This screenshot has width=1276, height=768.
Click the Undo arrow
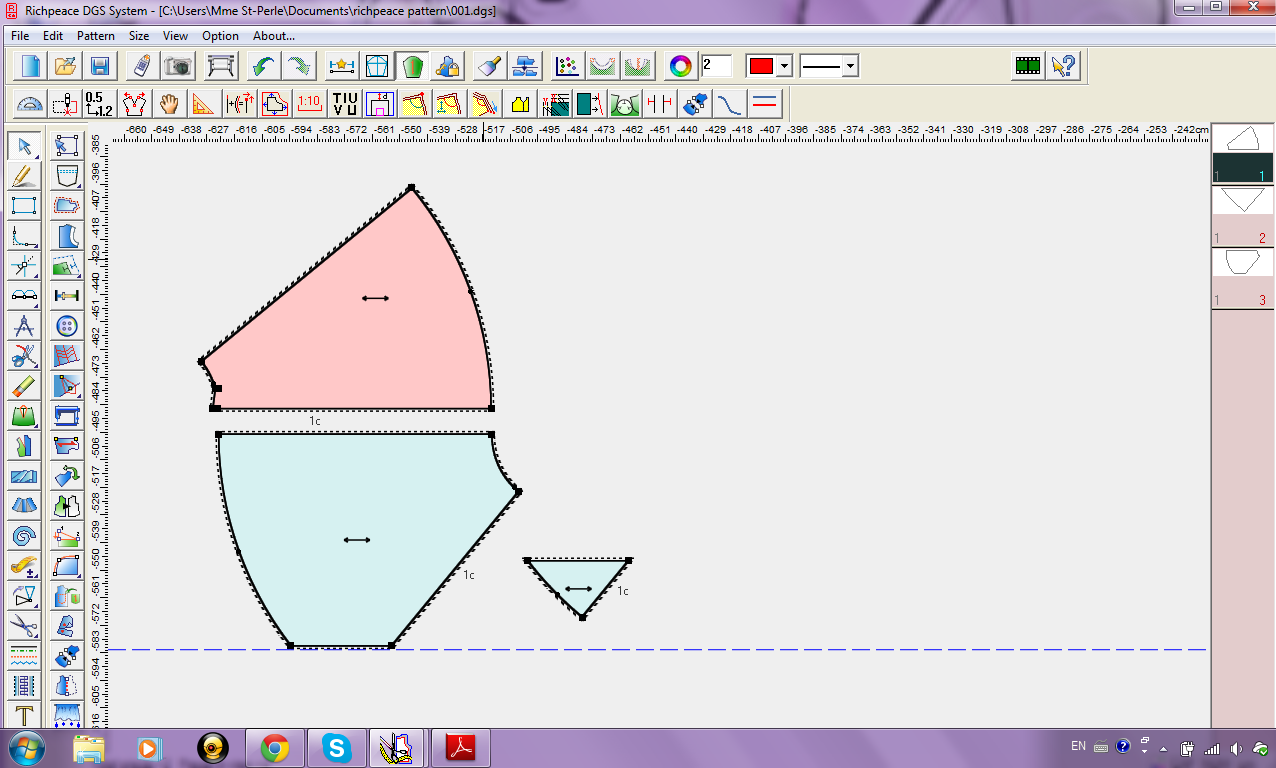tap(263, 67)
